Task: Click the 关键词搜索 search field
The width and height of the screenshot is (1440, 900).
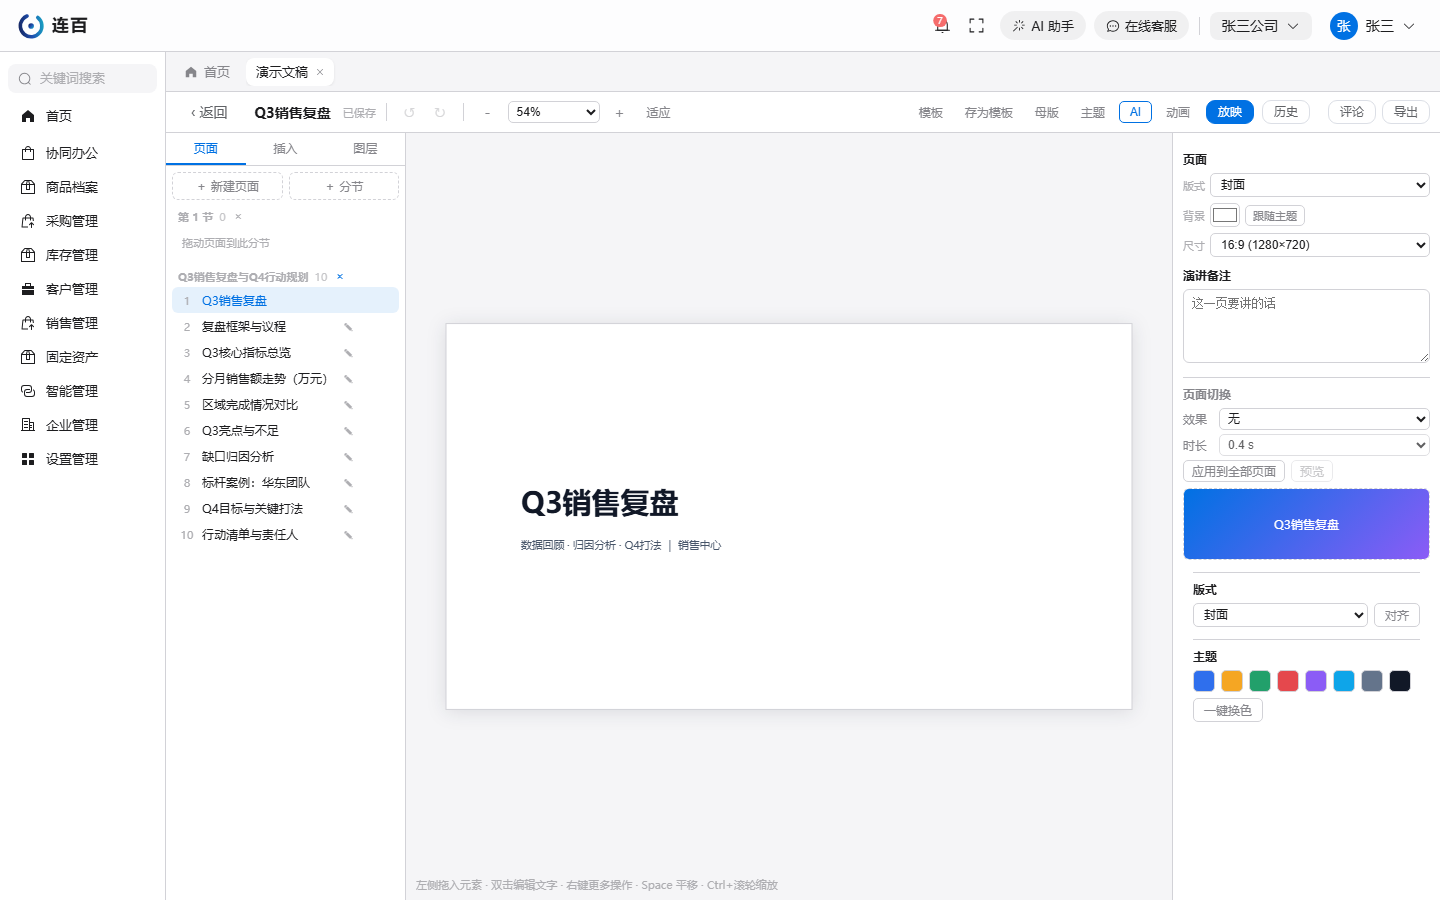Action: (82, 78)
